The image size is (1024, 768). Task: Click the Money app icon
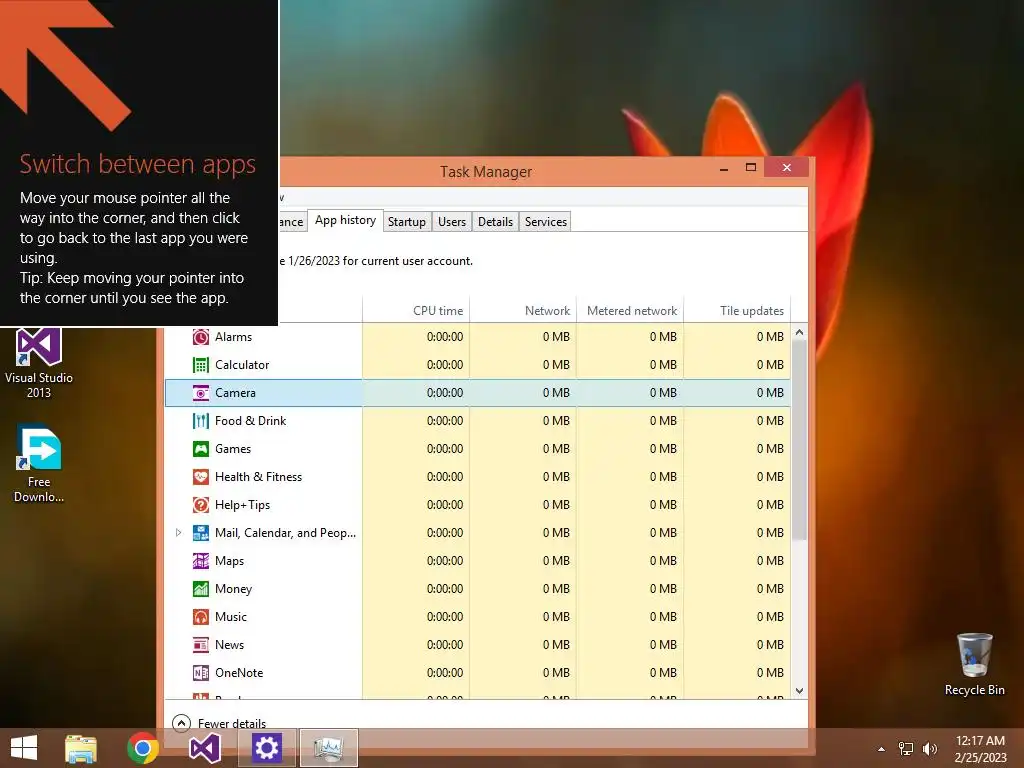pyautogui.click(x=200, y=589)
